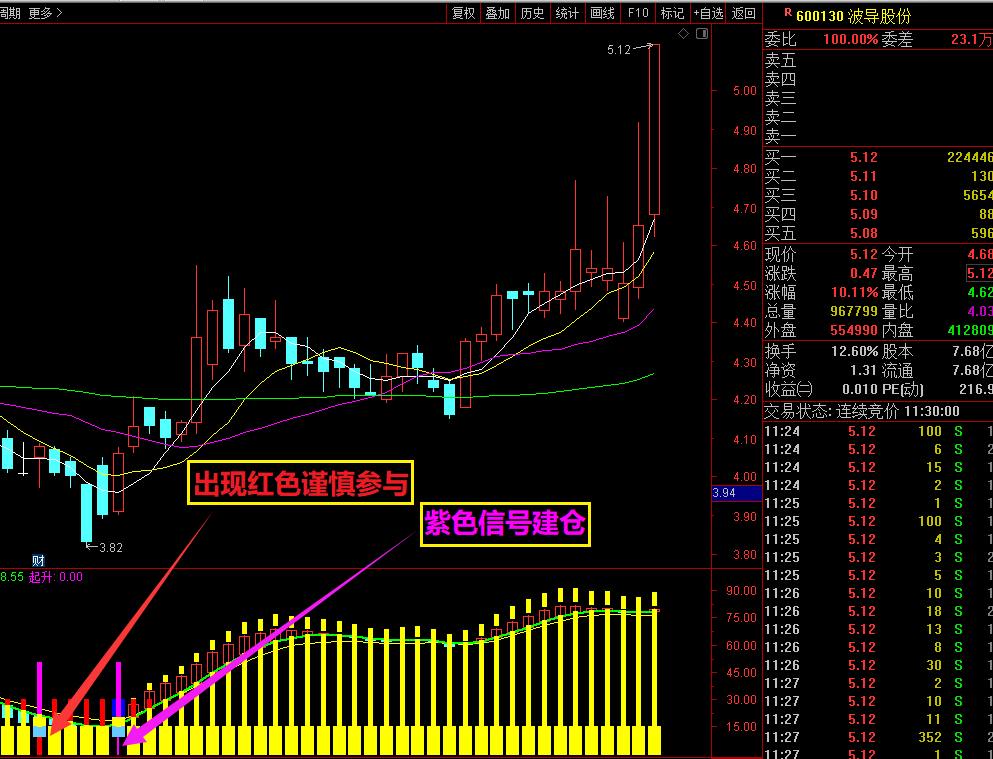
Task: Click the 现价 value 5.12
Action: 864,254
